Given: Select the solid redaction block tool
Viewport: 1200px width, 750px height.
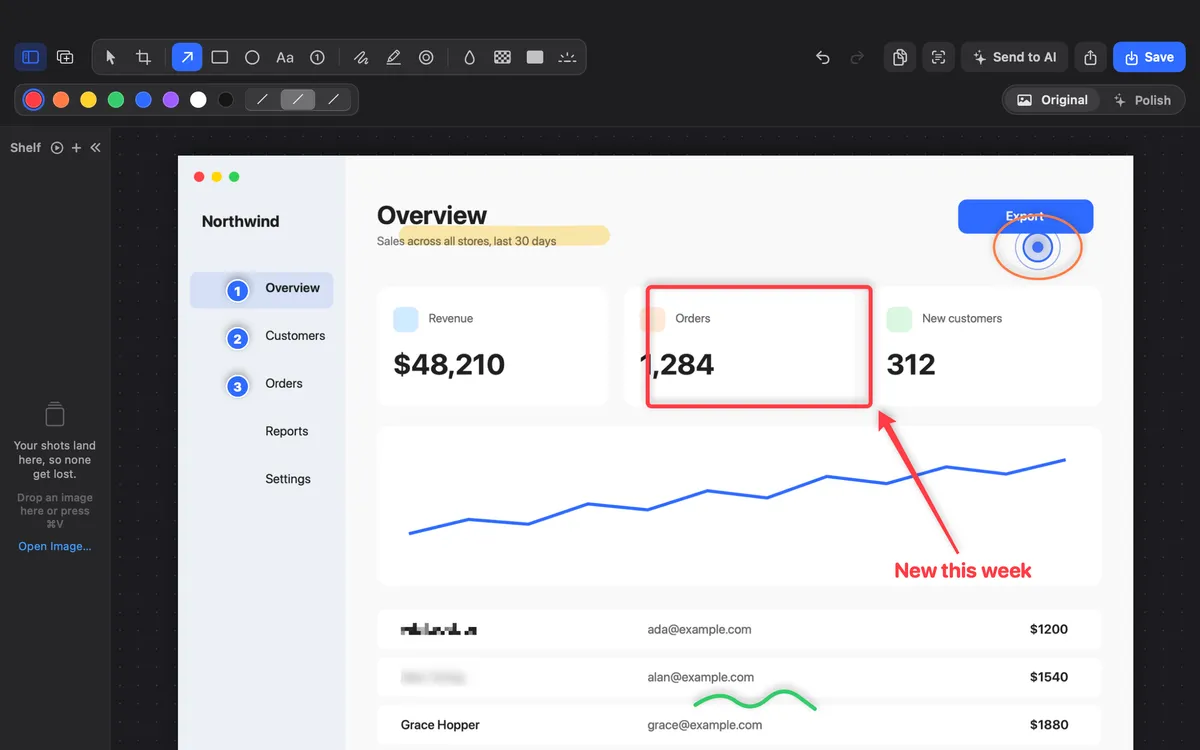Looking at the screenshot, I should pos(535,57).
